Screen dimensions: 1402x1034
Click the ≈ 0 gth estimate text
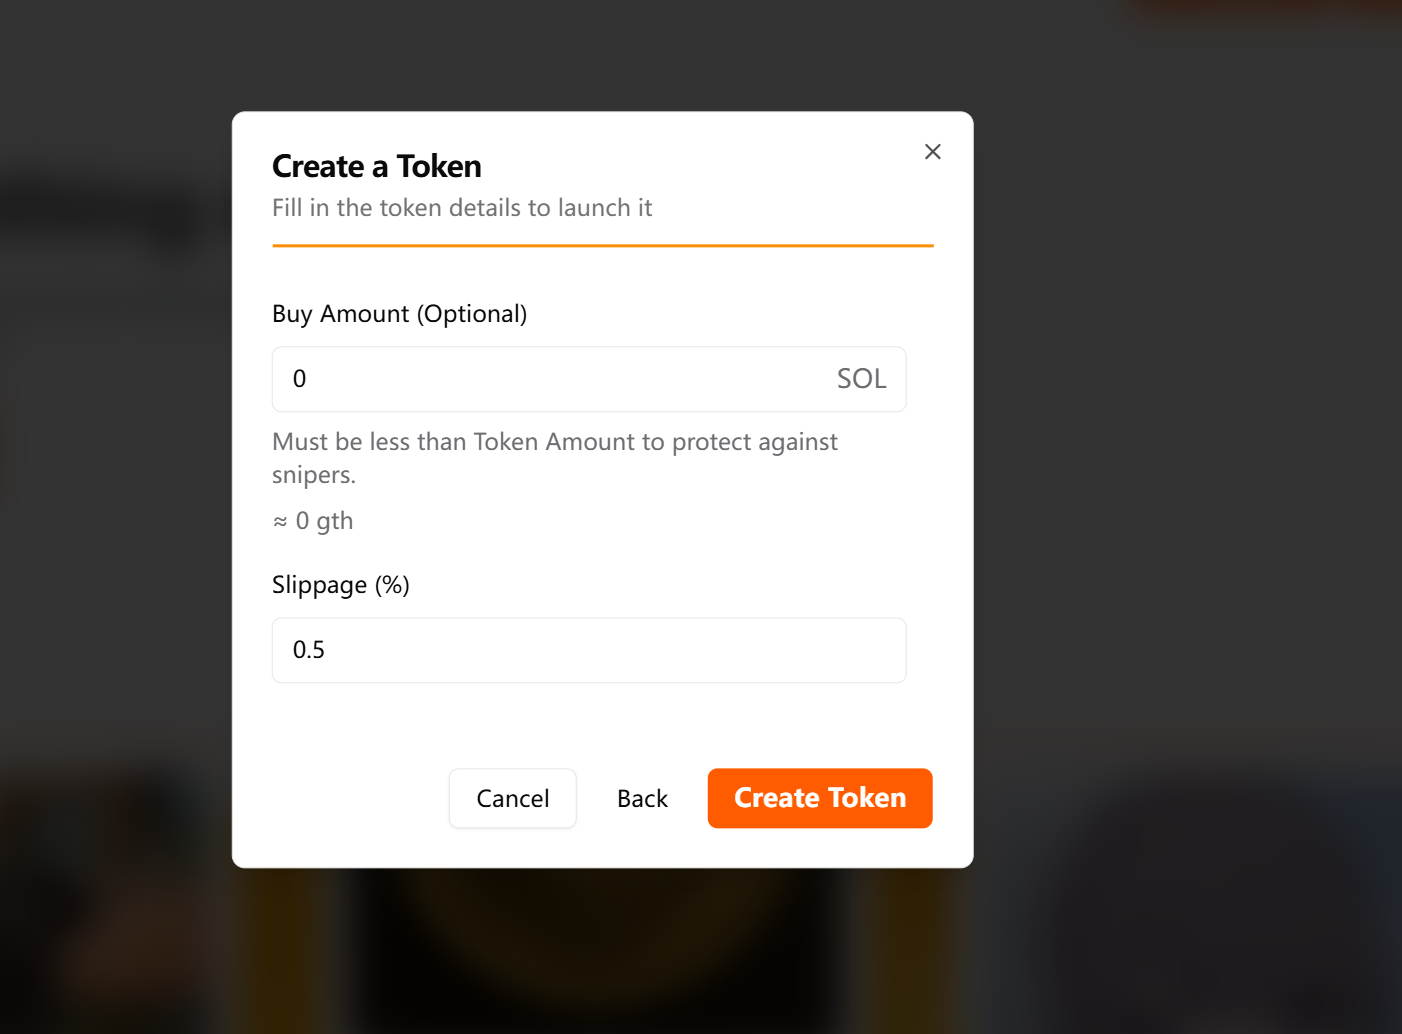[312, 520]
